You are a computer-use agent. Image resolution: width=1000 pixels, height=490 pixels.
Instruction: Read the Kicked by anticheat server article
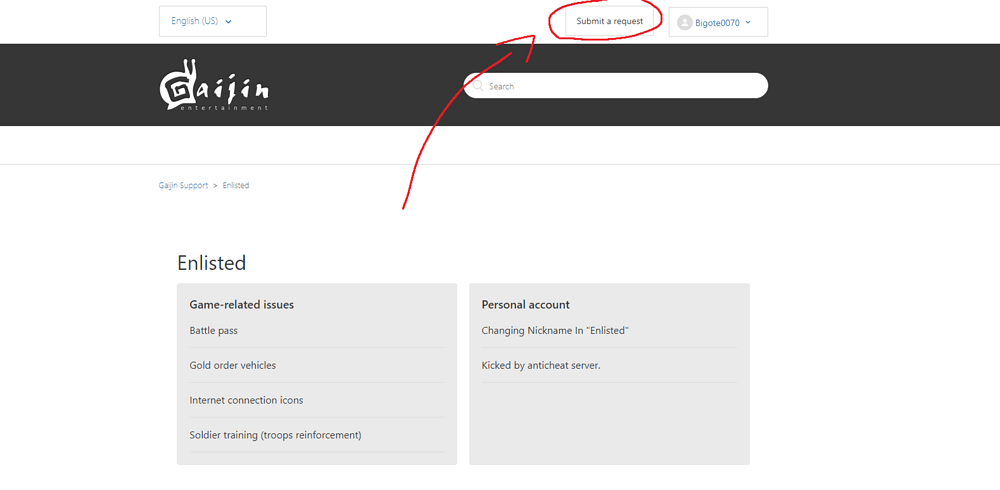[541, 365]
